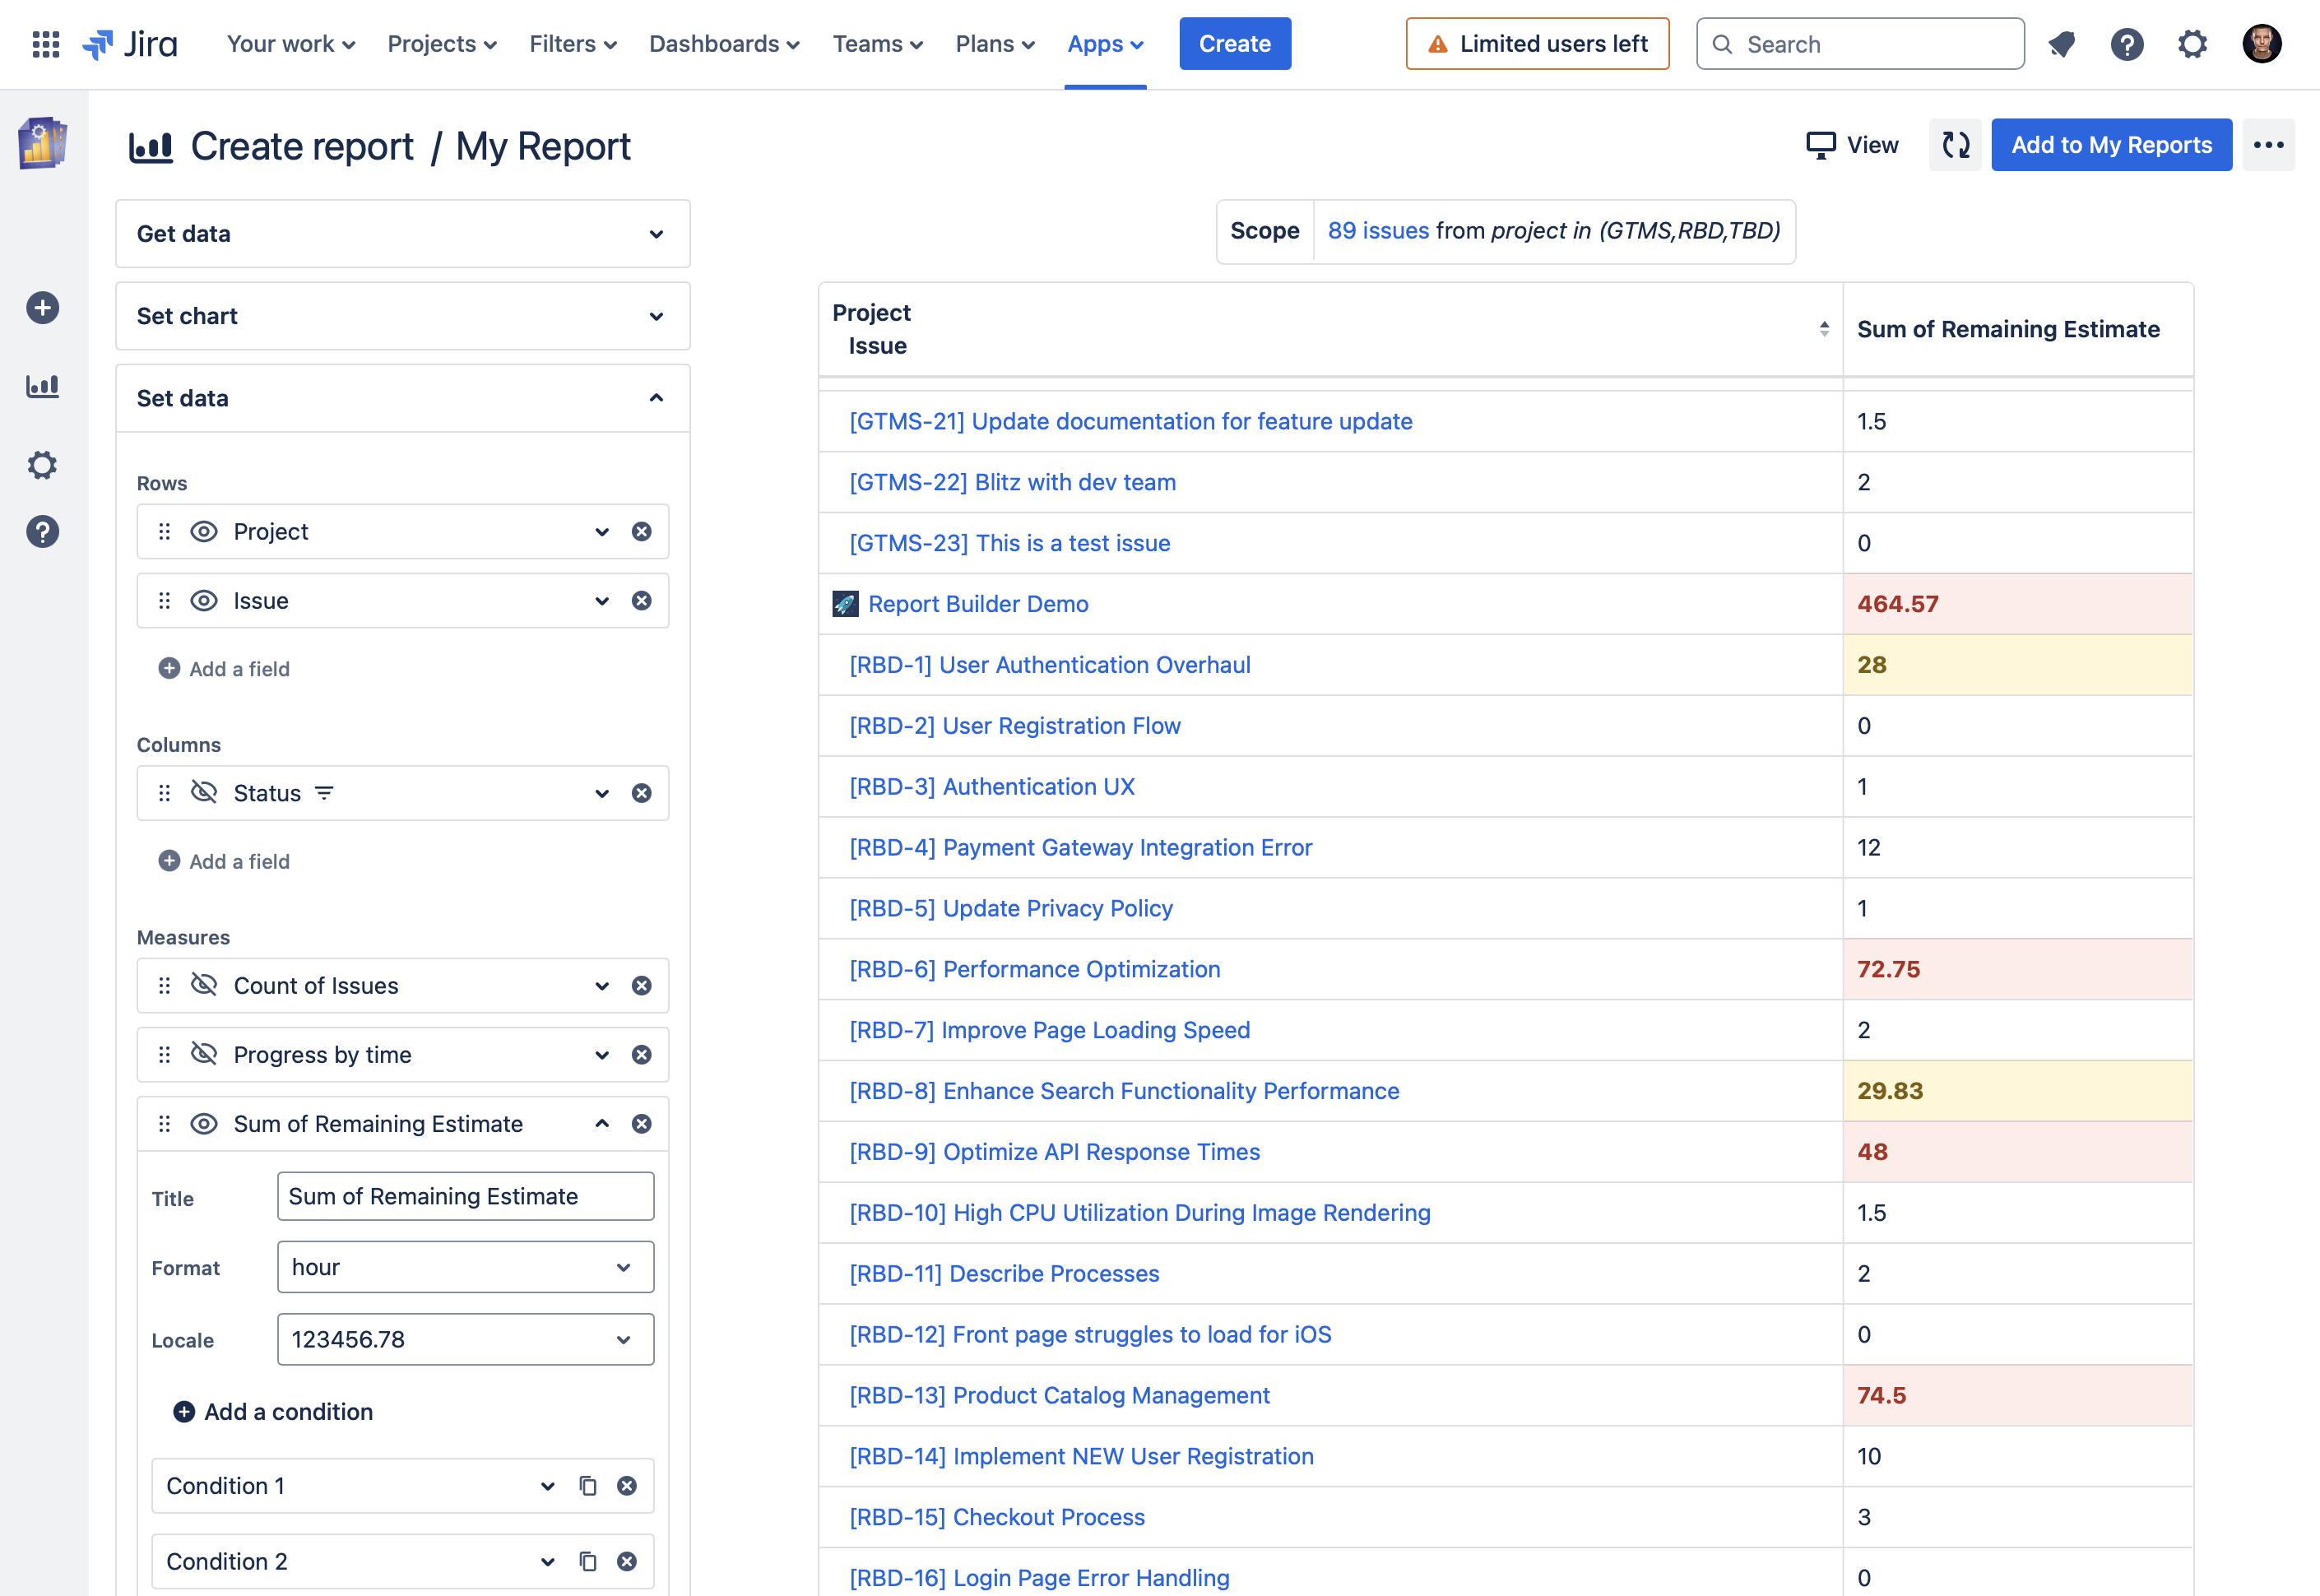This screenshot has height=1596, width=2320.
Task: Toggle visibility of Sum of Remaining Estimate
Action: (x=204, y=1124)
